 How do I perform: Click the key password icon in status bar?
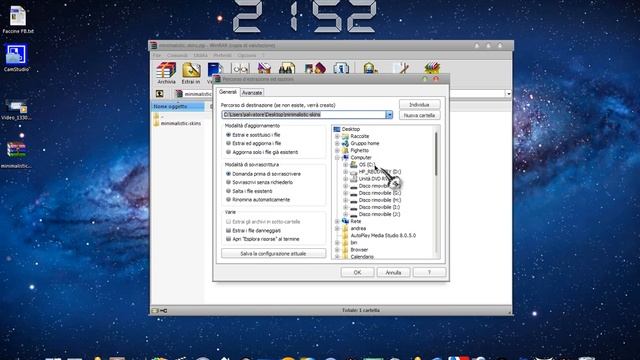pos(163,311)
